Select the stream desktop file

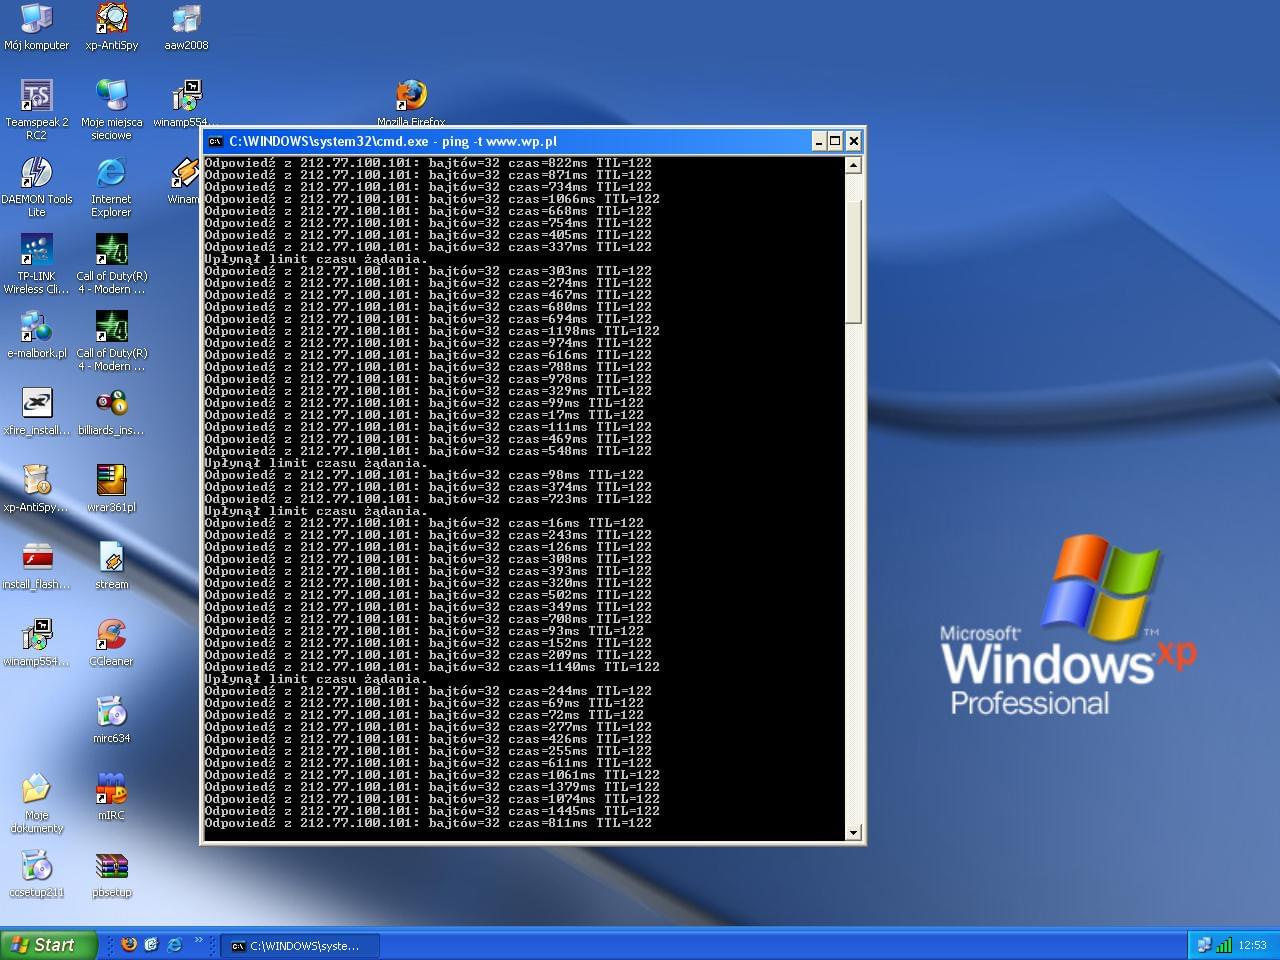111,565
